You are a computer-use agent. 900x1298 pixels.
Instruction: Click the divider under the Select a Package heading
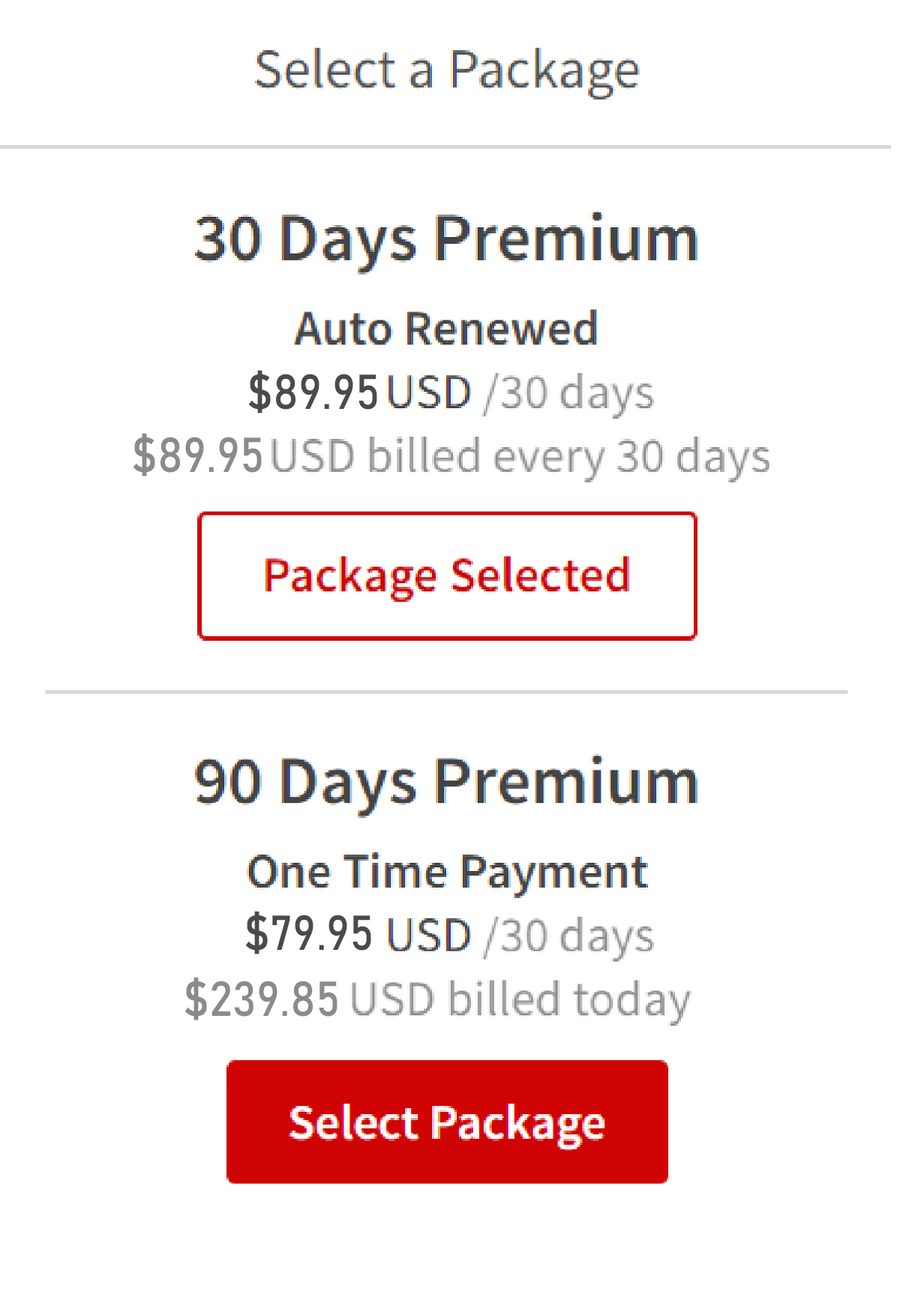pos(446,147)
